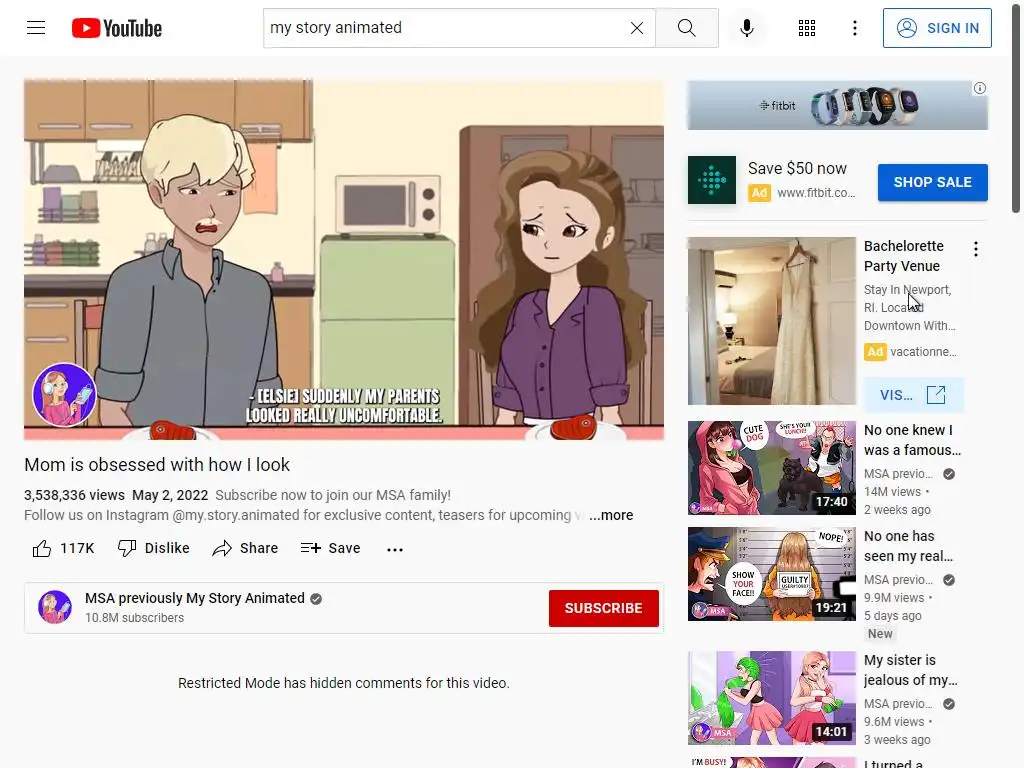Image resolution: width=1024 pixels, height=768 pixels.
Task: Click video title Mom is obsessed with how I look
Action: pos(157,464)
